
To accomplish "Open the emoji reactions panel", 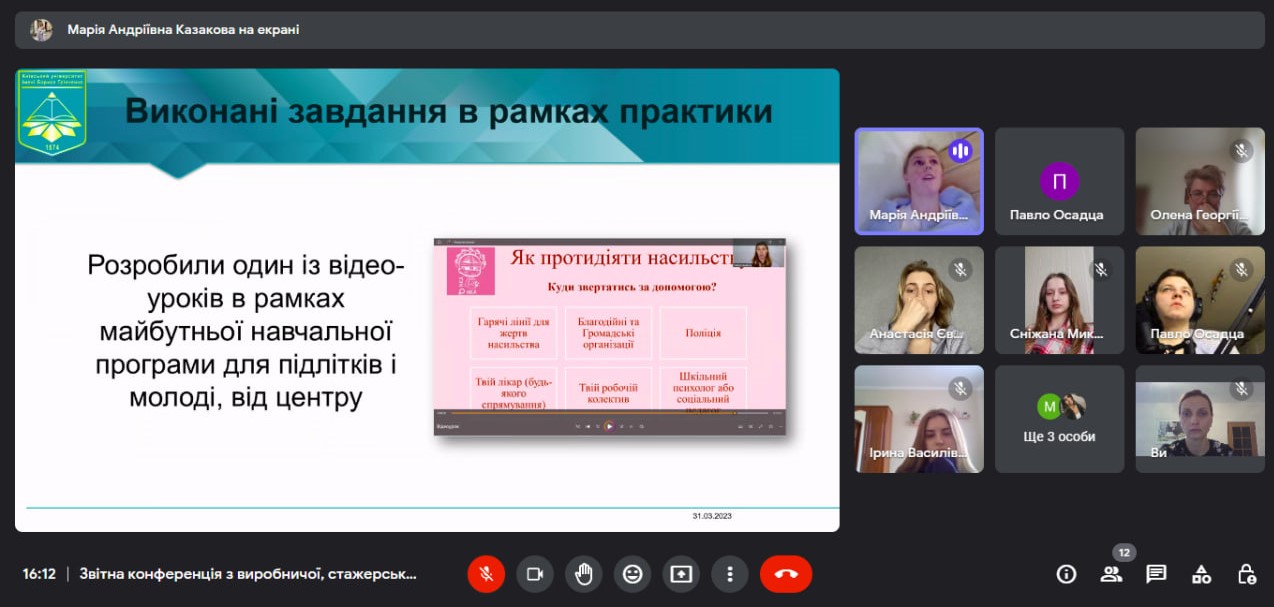I will tap(632, 574).
